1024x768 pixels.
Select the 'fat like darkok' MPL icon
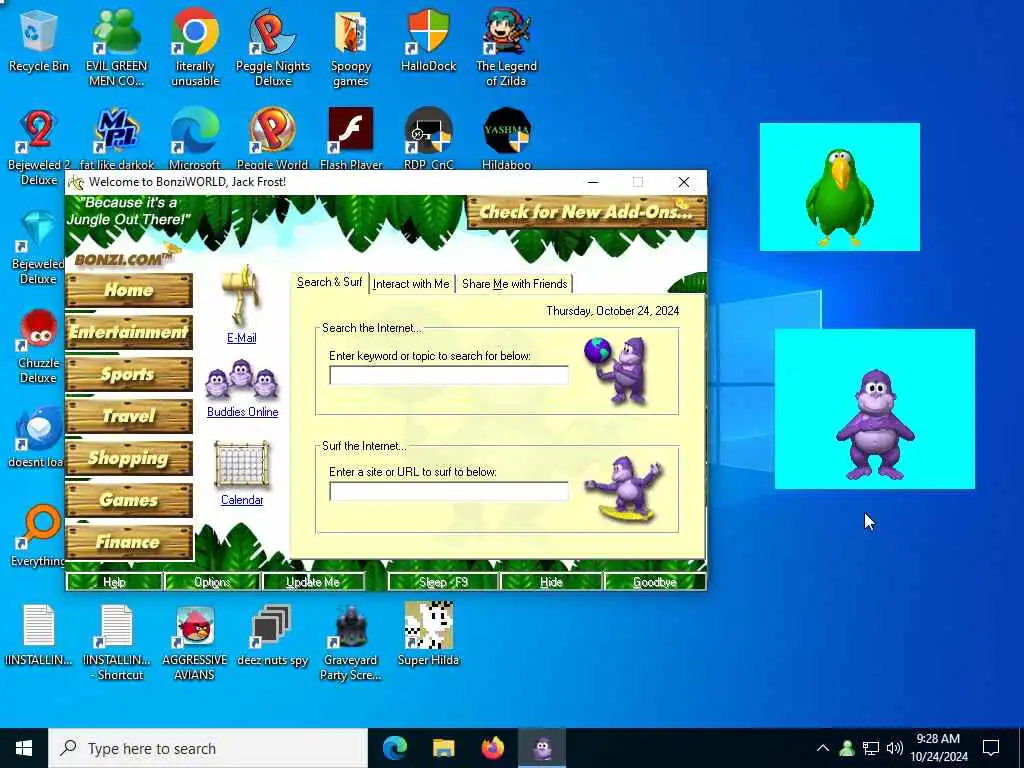tap(117, 138)
